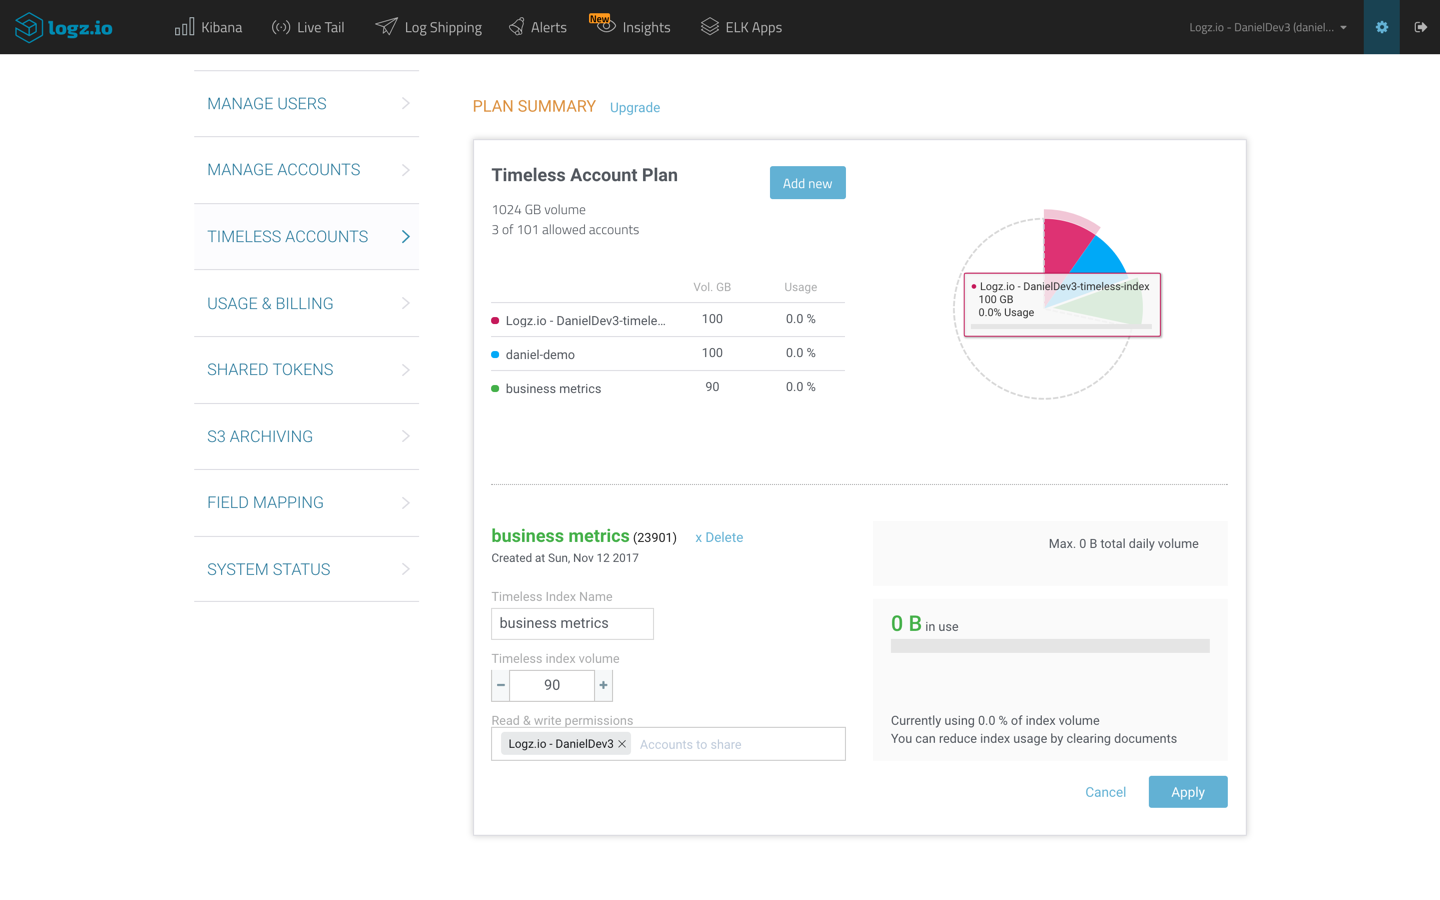Open settings gear icon

(x=1382, y=27)
